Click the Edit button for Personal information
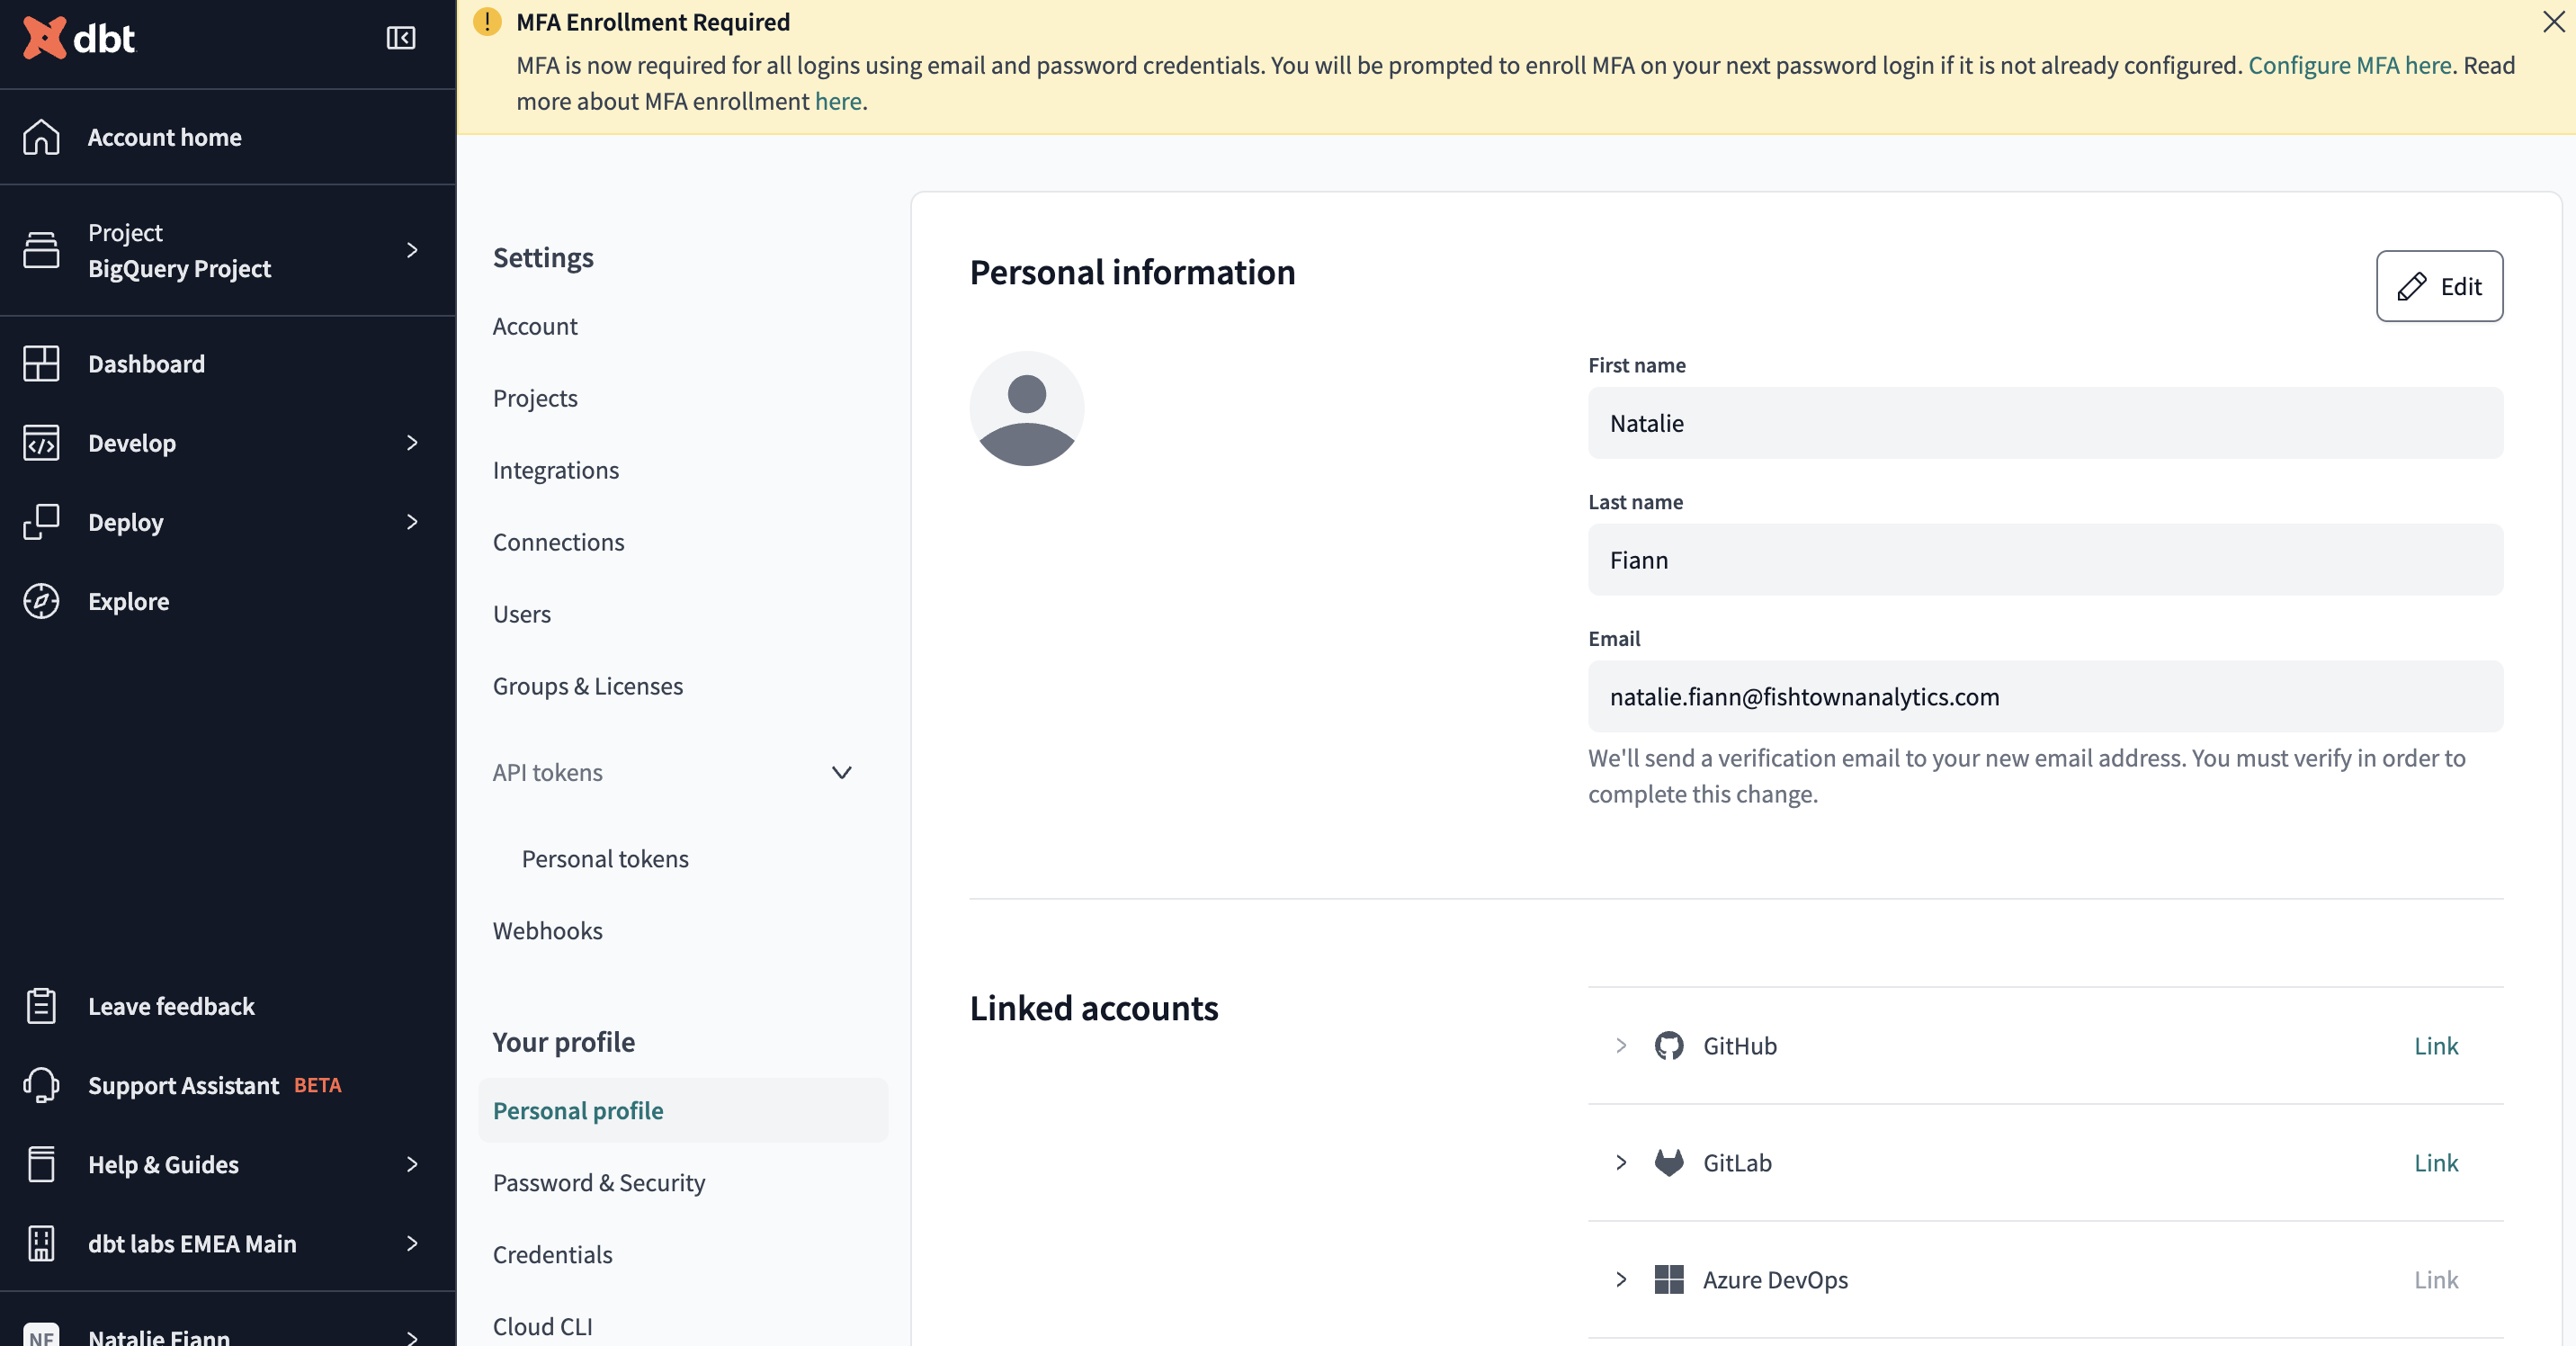The image size is (2576, 1346). click(2438, 286)
